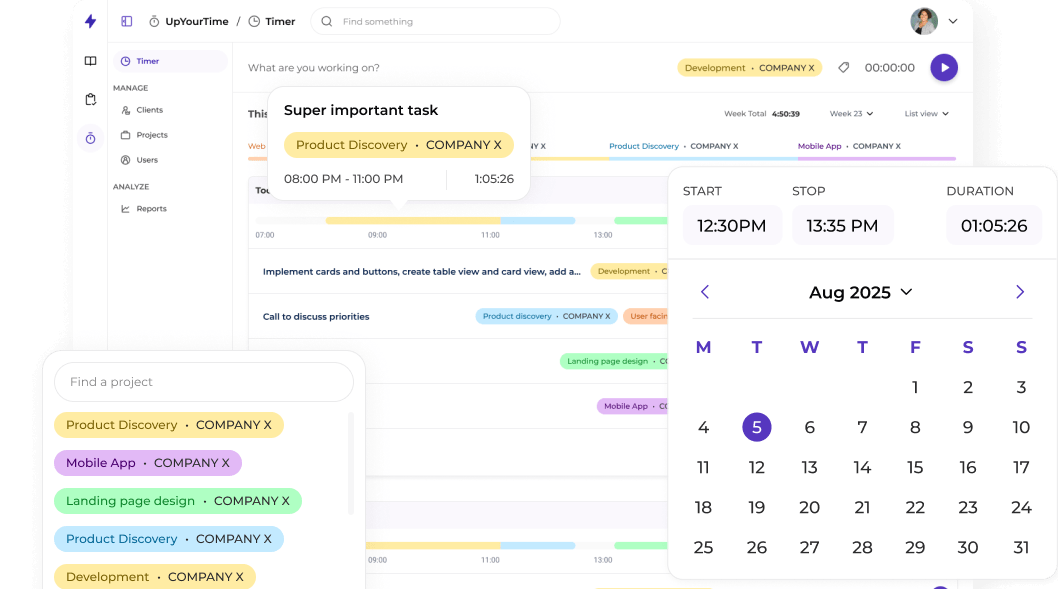
Task: Click the tag icon beside timer
Action: coord(843,67)
